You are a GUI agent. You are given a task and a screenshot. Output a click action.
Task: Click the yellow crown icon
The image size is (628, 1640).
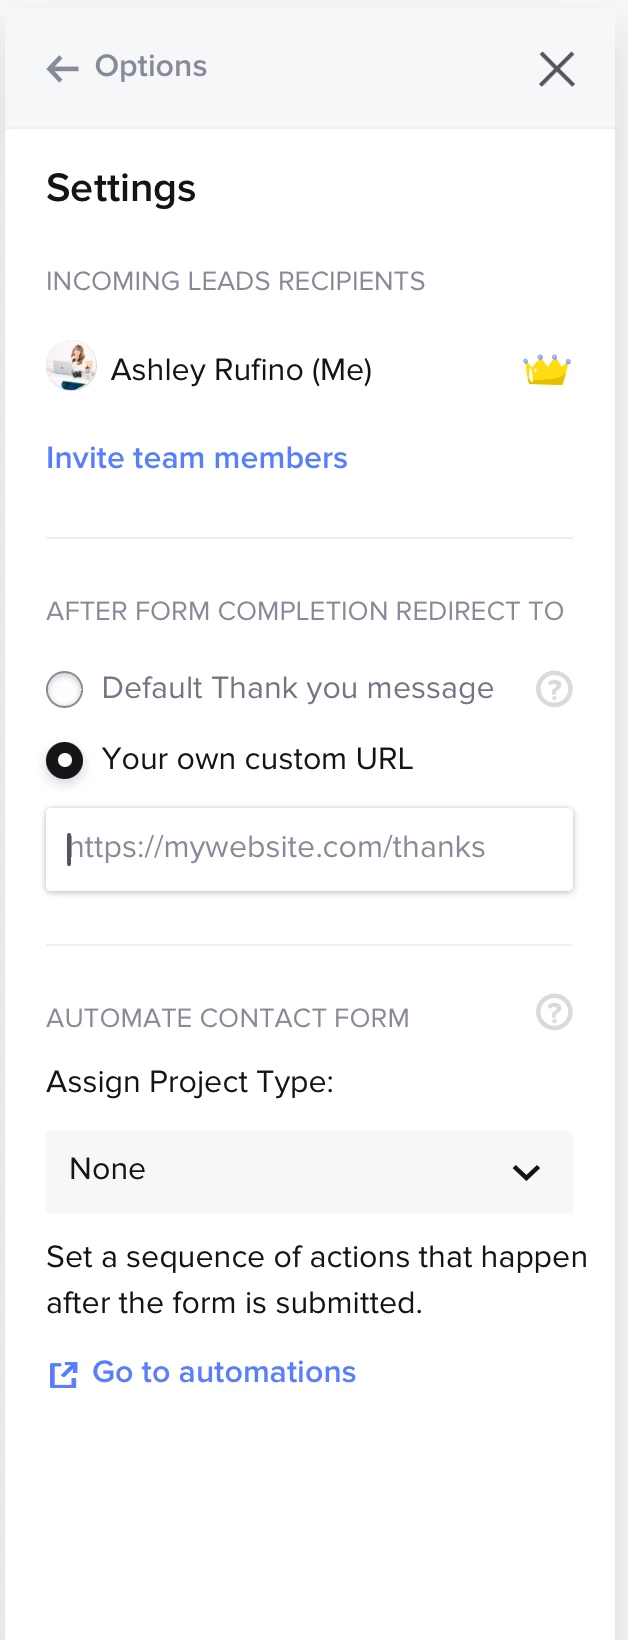point(547,370)
